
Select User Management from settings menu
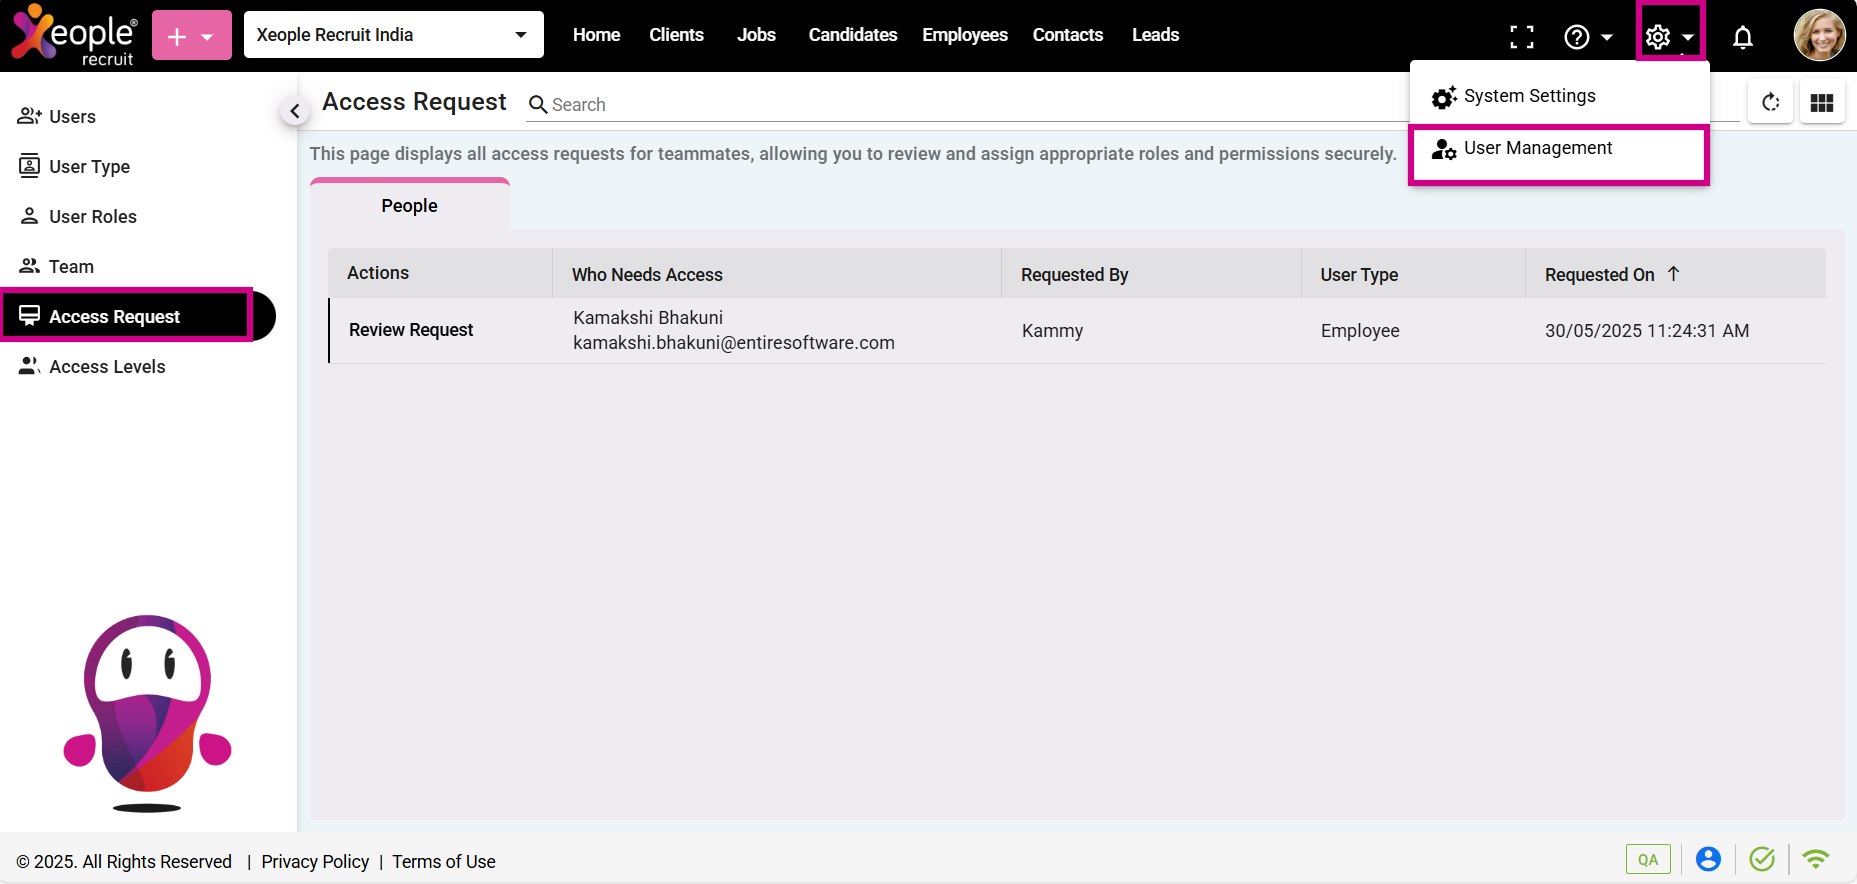tap(1537, 148)
